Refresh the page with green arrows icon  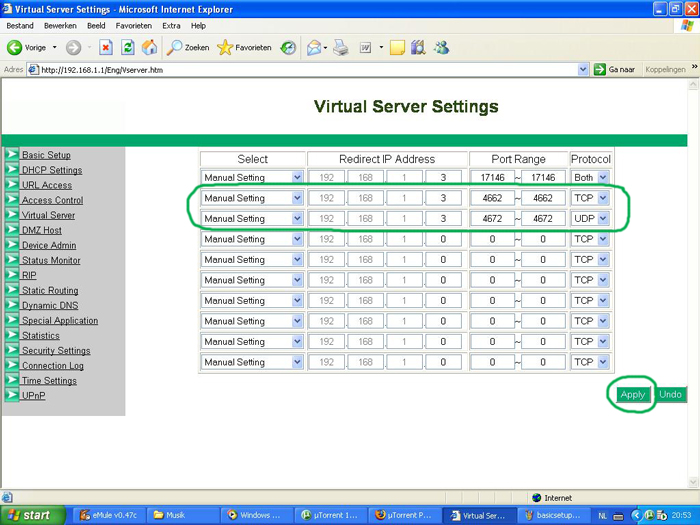click(128, 47)
